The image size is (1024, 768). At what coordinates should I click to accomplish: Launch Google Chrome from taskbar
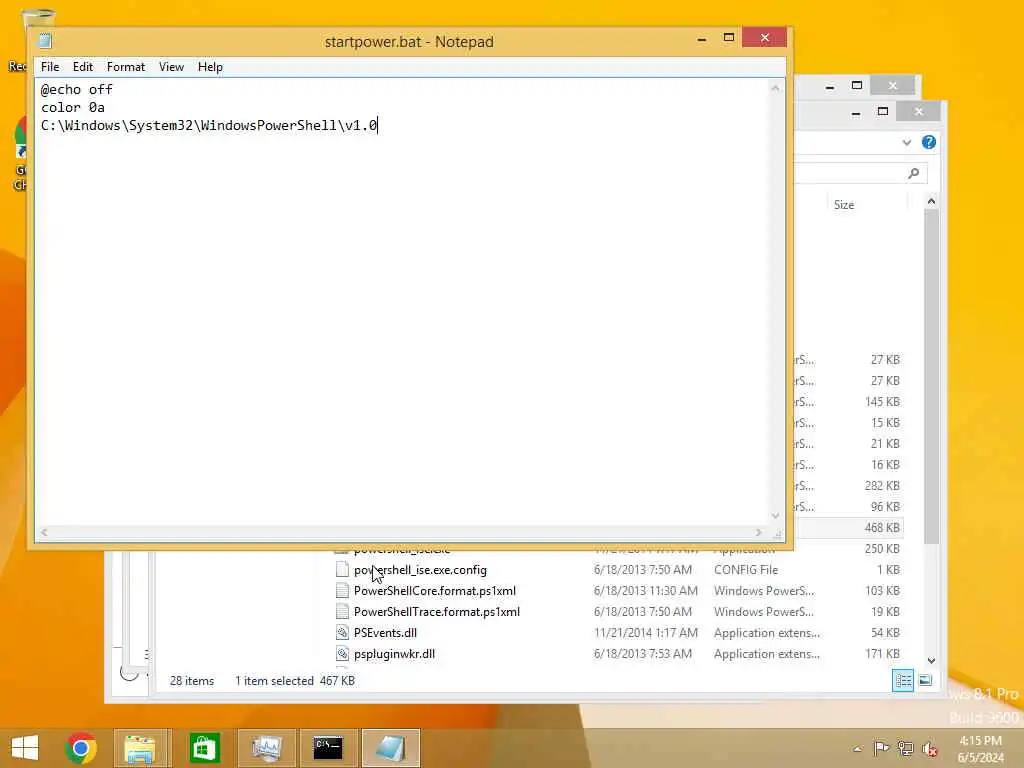[x=81, y=748]
